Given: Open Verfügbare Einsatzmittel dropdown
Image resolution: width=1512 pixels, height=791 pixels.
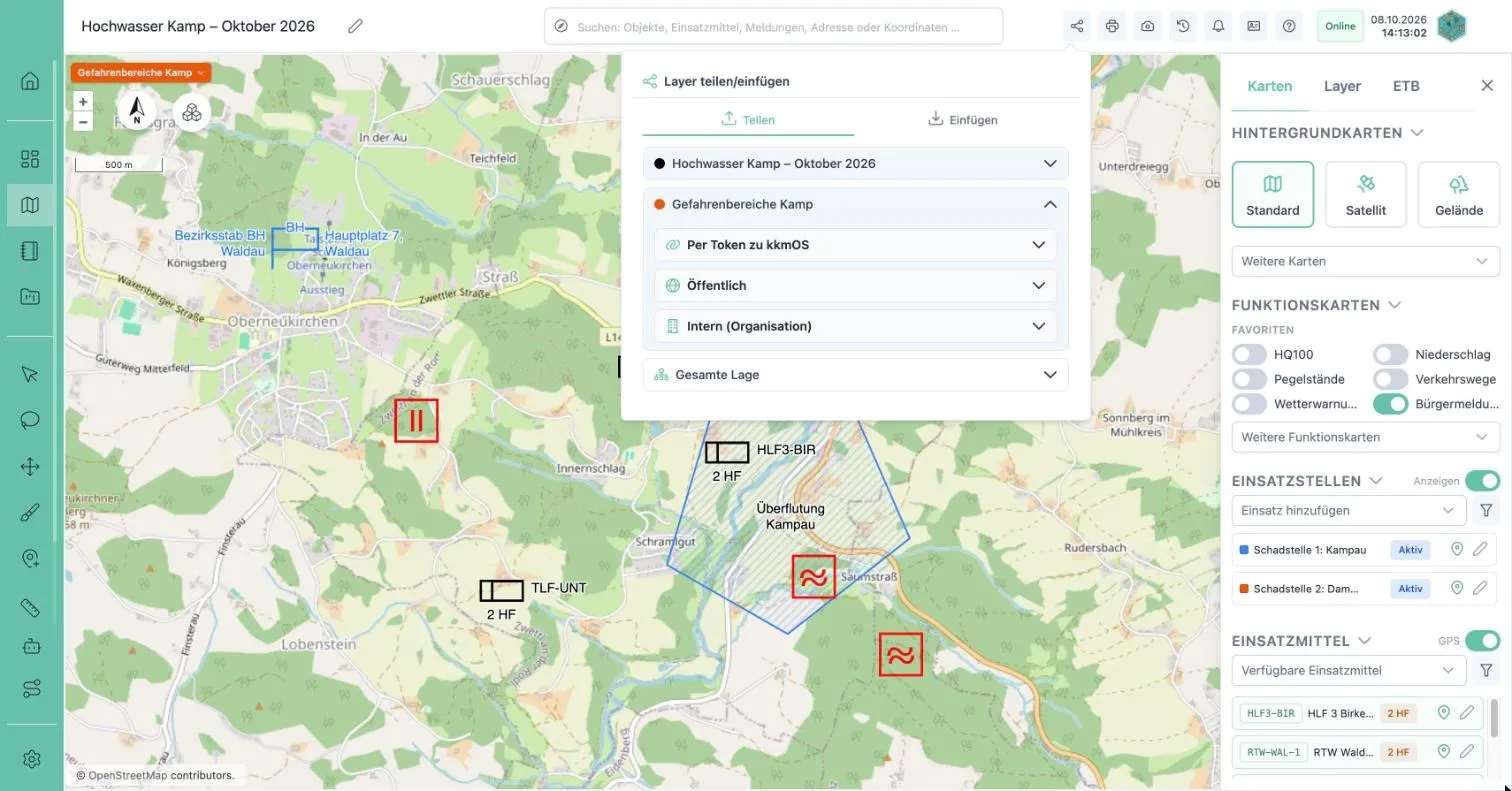Looking at the screenshot, I should (x=1348, y=670).
